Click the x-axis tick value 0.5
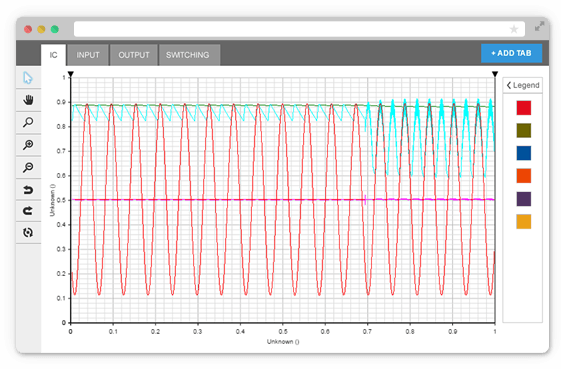Image resolution: width=561 pixels, height=369 pixels. (283, 332)
